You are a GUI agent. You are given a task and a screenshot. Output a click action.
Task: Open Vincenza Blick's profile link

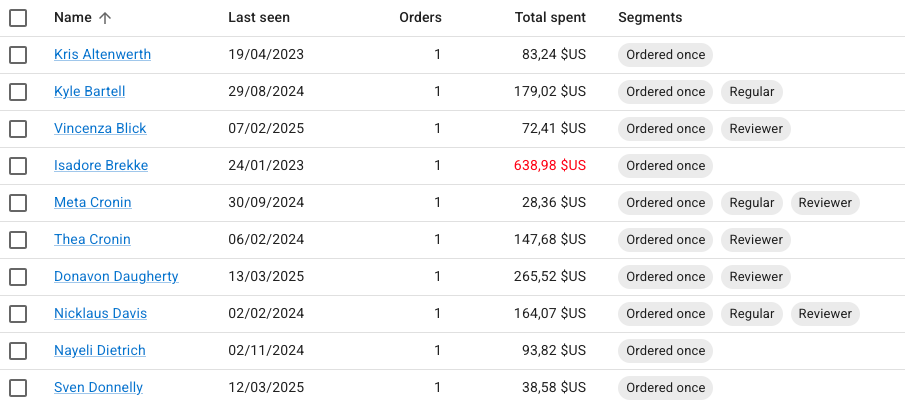100,129
